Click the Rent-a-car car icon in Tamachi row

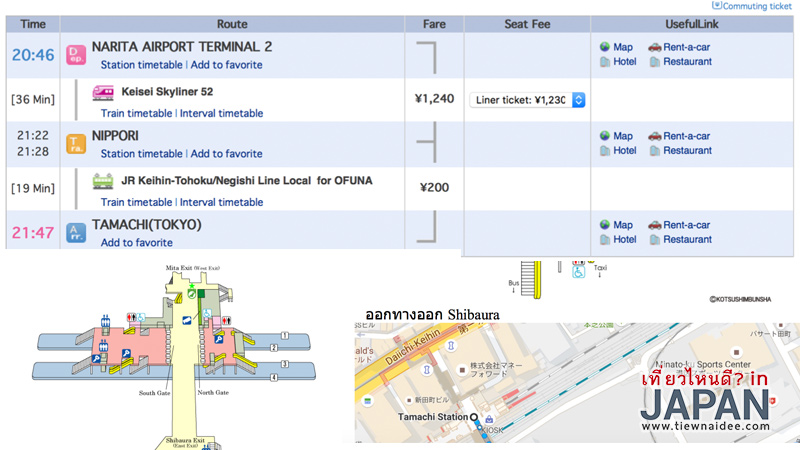tap(655, 225)
